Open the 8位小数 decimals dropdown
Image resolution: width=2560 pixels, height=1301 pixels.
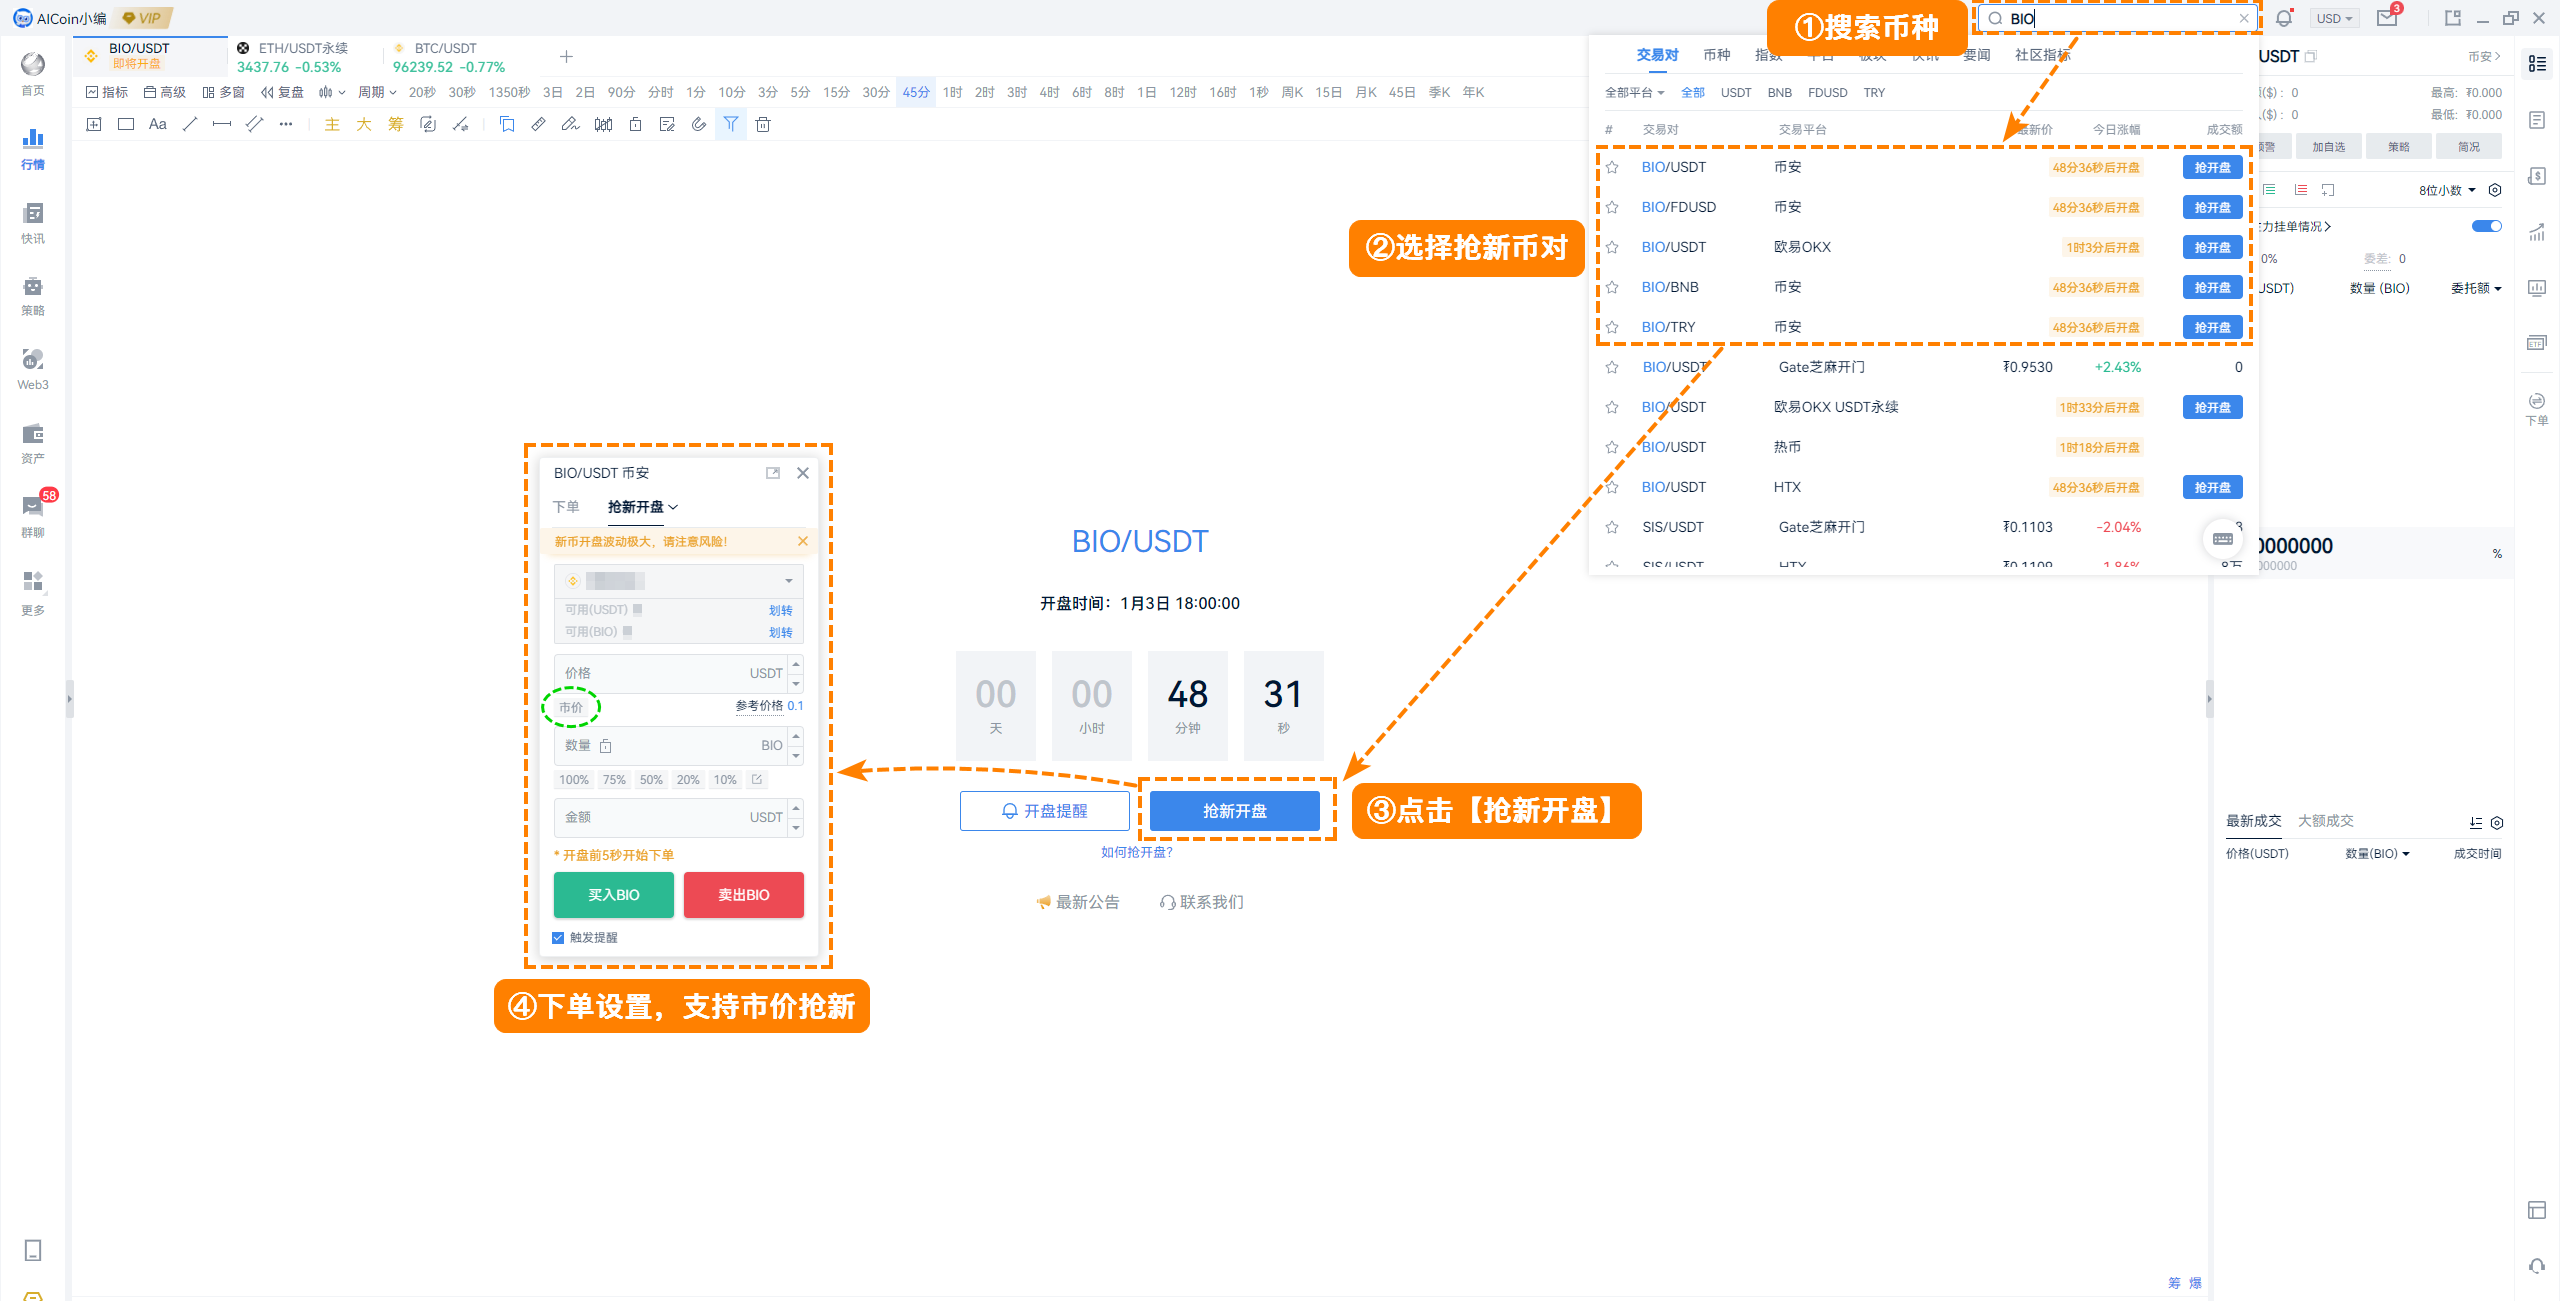[x=2447, y=190]
